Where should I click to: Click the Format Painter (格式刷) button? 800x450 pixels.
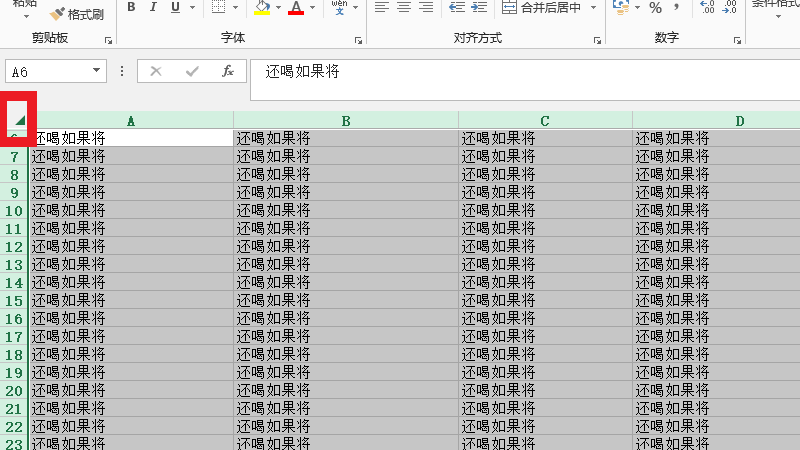[77, 14]
